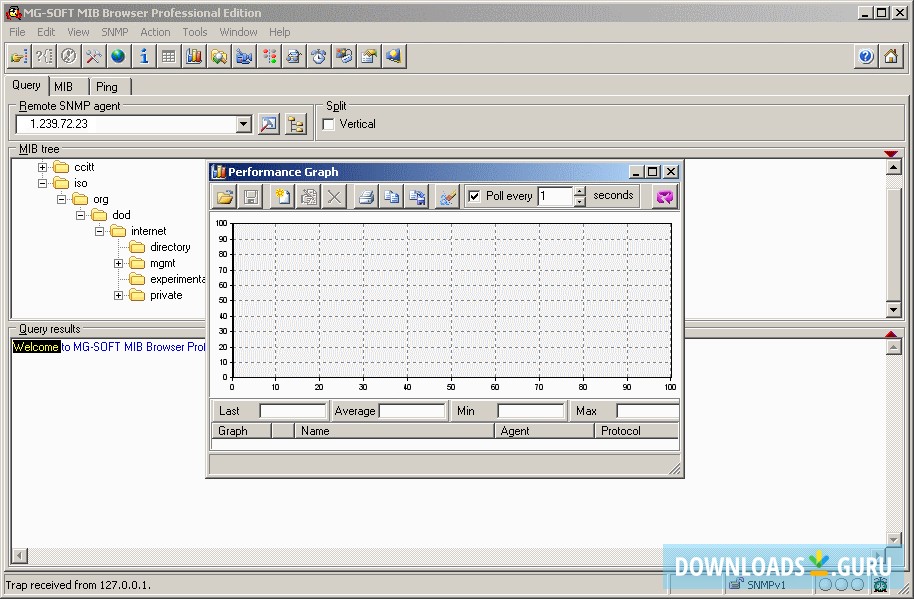
Task: Expand the ccitt tree node
Action: click(x=42, y=167)
